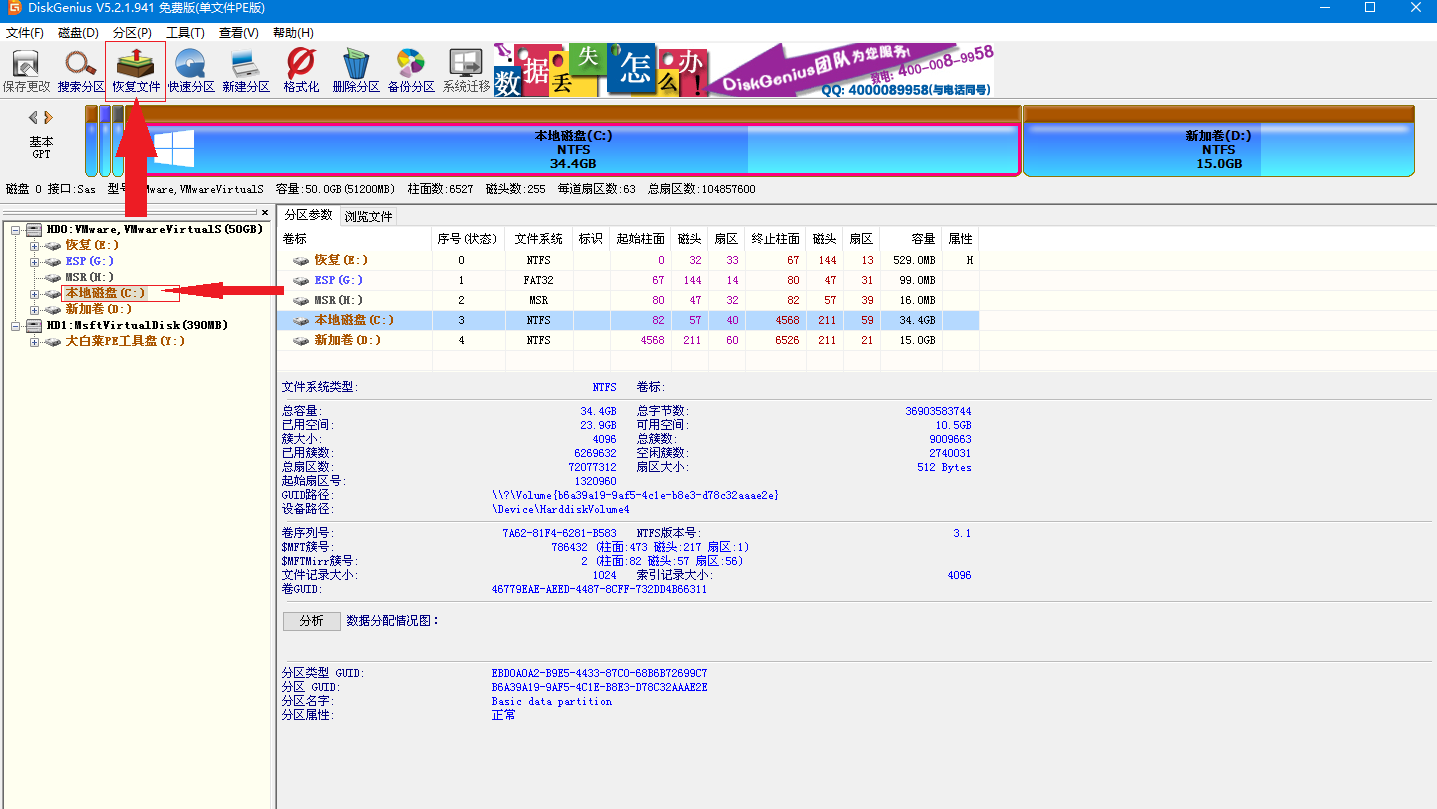The image size is (1437, 809).
Task: Expand the 大白菜PE工具盘(Y:) tree node
Action: [x=34, y=341]
